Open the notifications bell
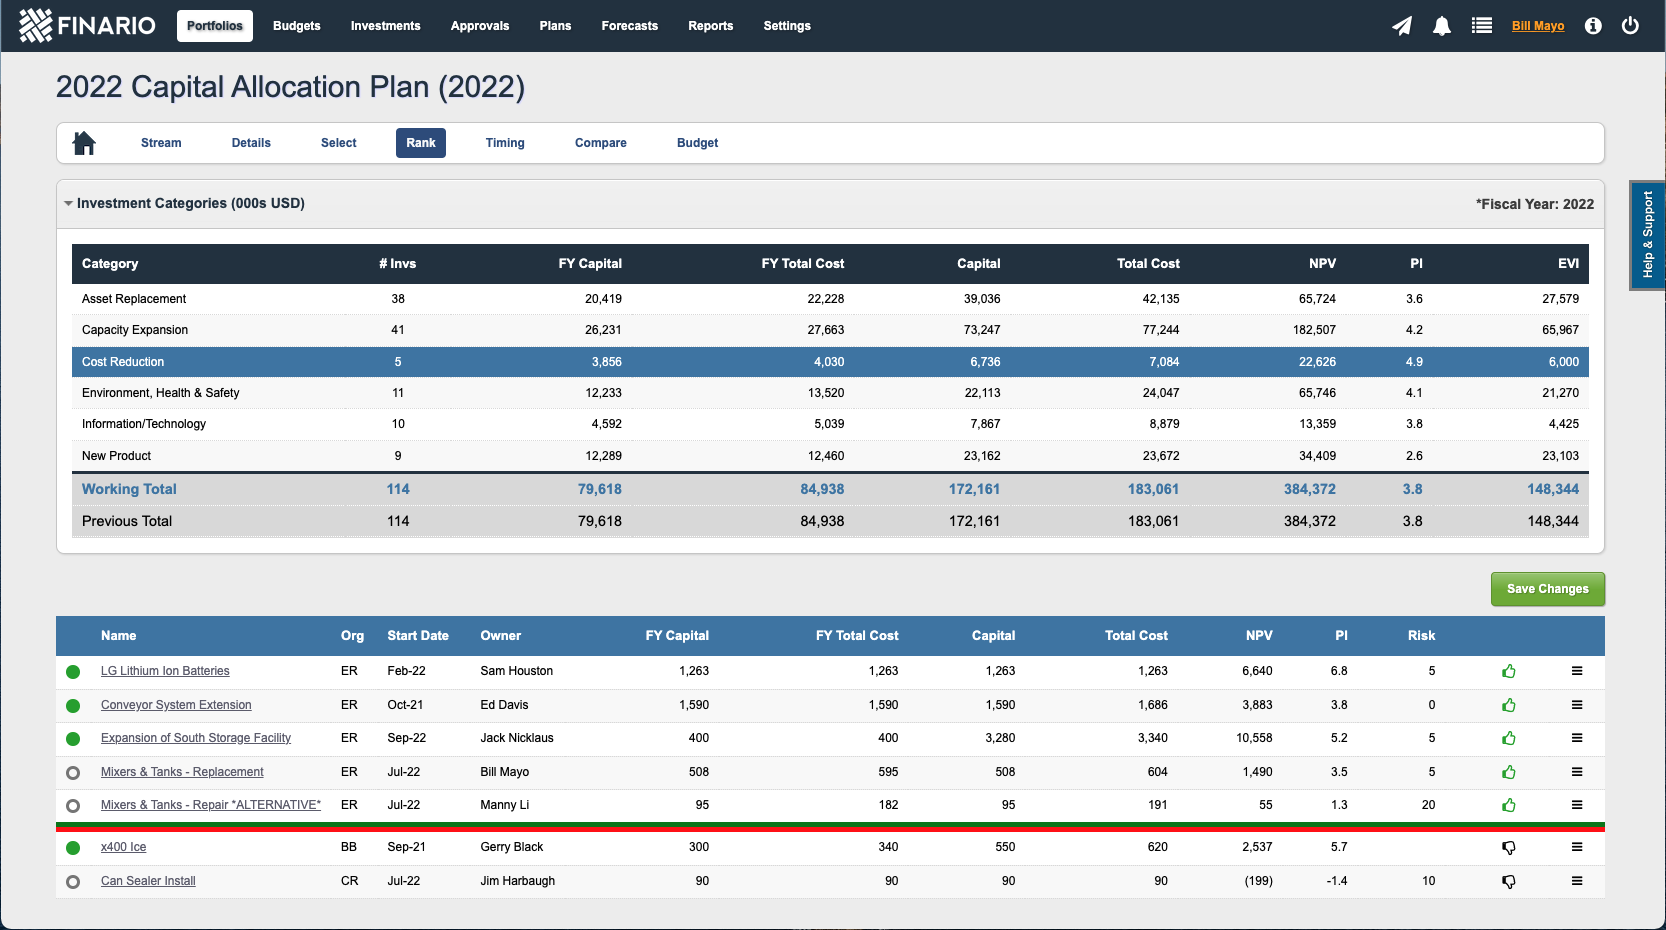The height and width of the screenshot is (930, 1666). [1441, 26]
